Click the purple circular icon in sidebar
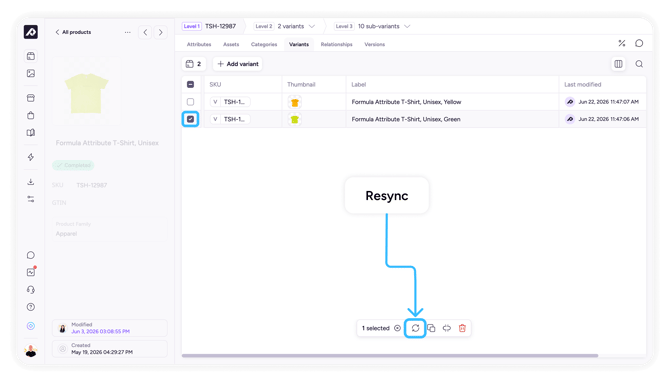This screenshot has height=382, width=670. click(x=31, y=326)
